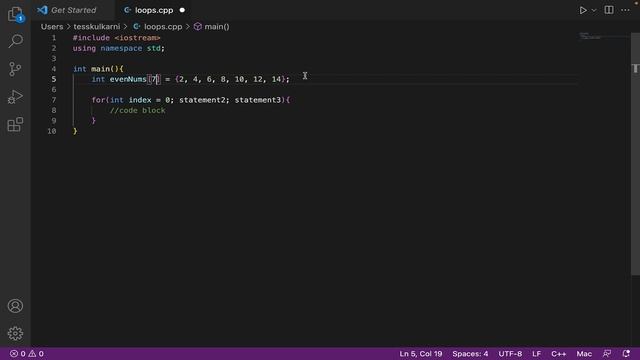640x360 pixels.
Task: Change end of line sequence LF
Action: pyautogui.click(x=536, y=354)
